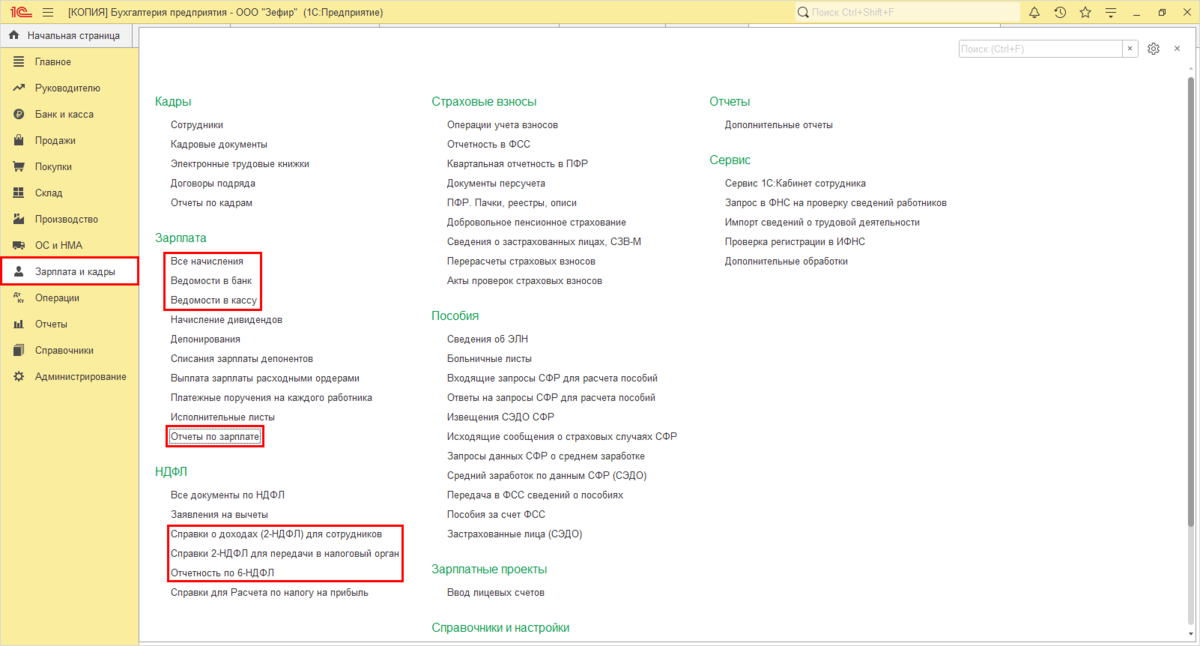Open the hamburger main menu icon

(47, 12)
